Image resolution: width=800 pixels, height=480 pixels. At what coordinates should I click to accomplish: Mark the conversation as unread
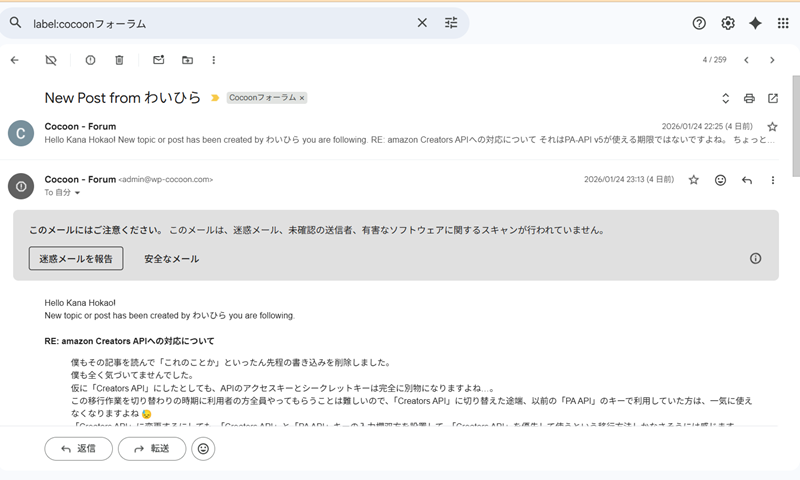158,60
